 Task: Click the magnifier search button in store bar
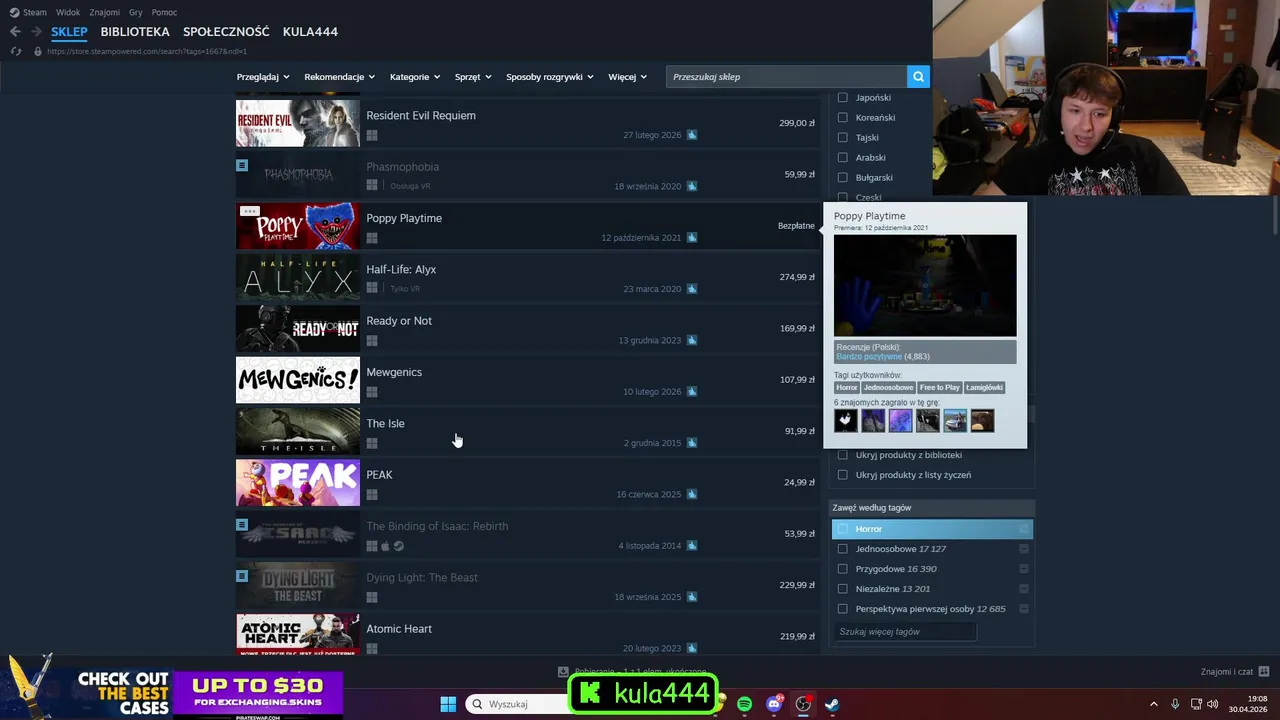click(918, 76)
